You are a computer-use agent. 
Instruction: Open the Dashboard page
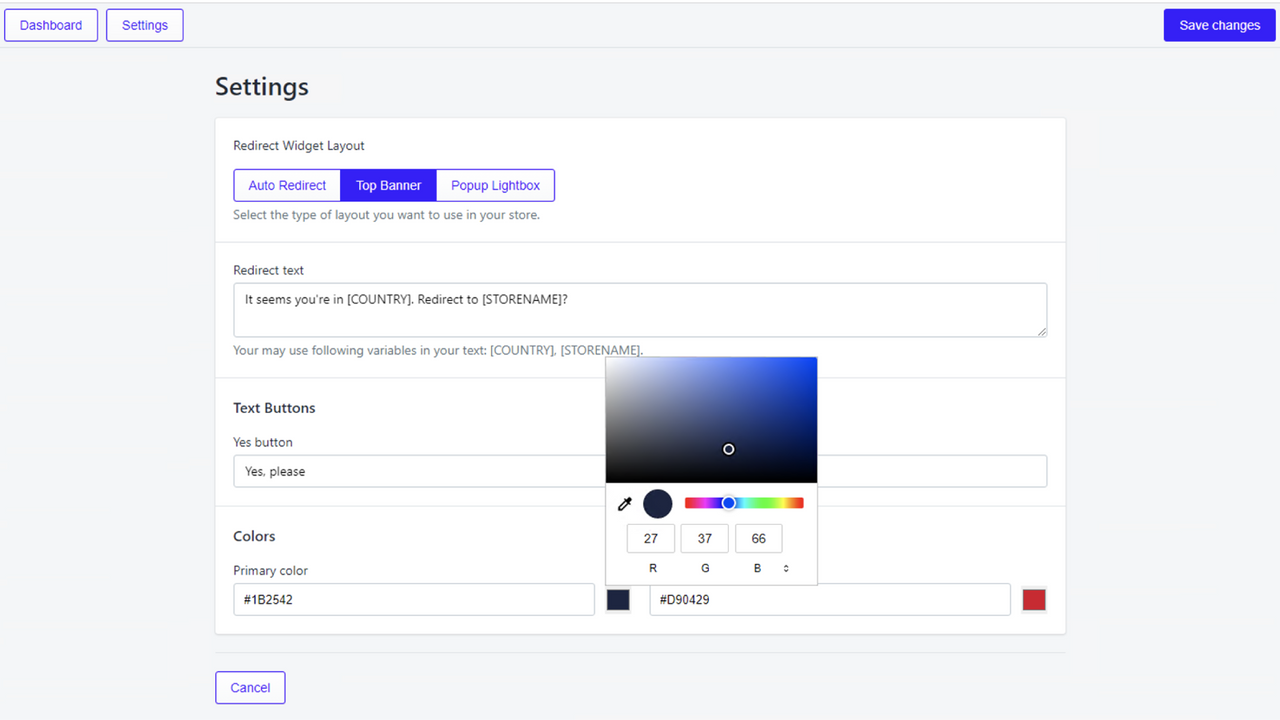[x=51, y=24]
